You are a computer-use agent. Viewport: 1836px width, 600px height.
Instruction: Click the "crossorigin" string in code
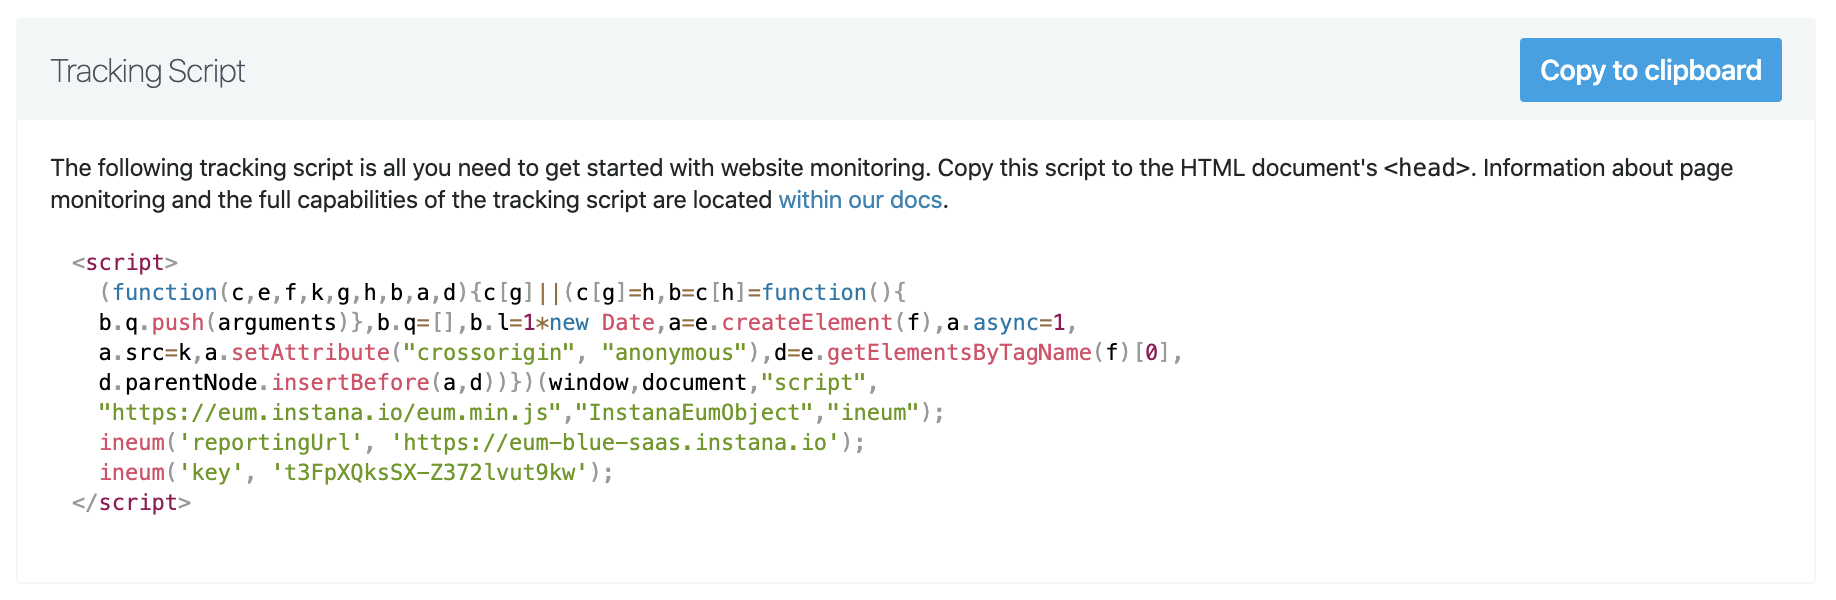(489, 352)
